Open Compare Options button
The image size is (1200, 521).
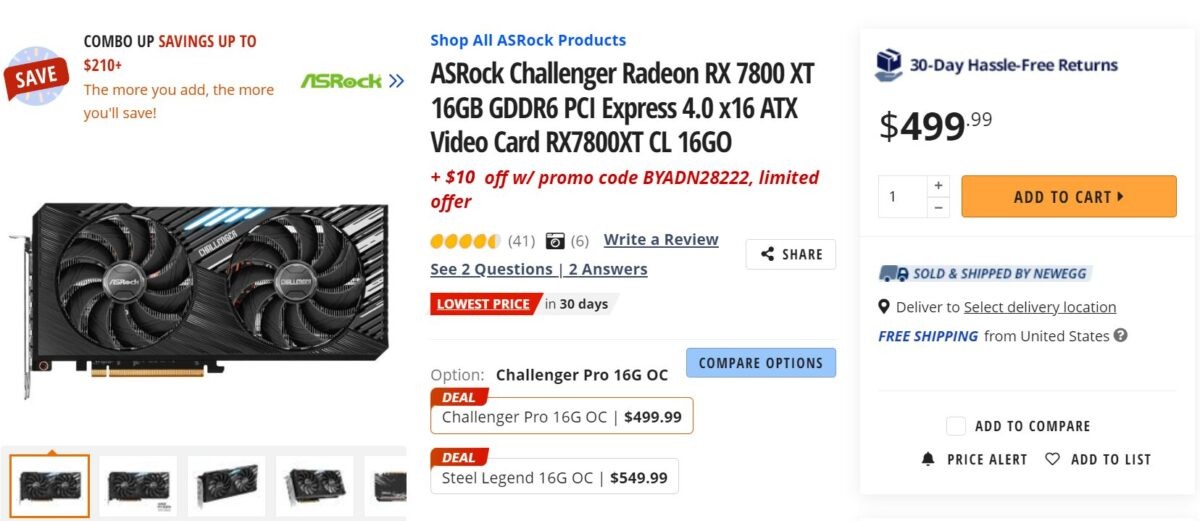pyautogui.click(x=760, y=363)
